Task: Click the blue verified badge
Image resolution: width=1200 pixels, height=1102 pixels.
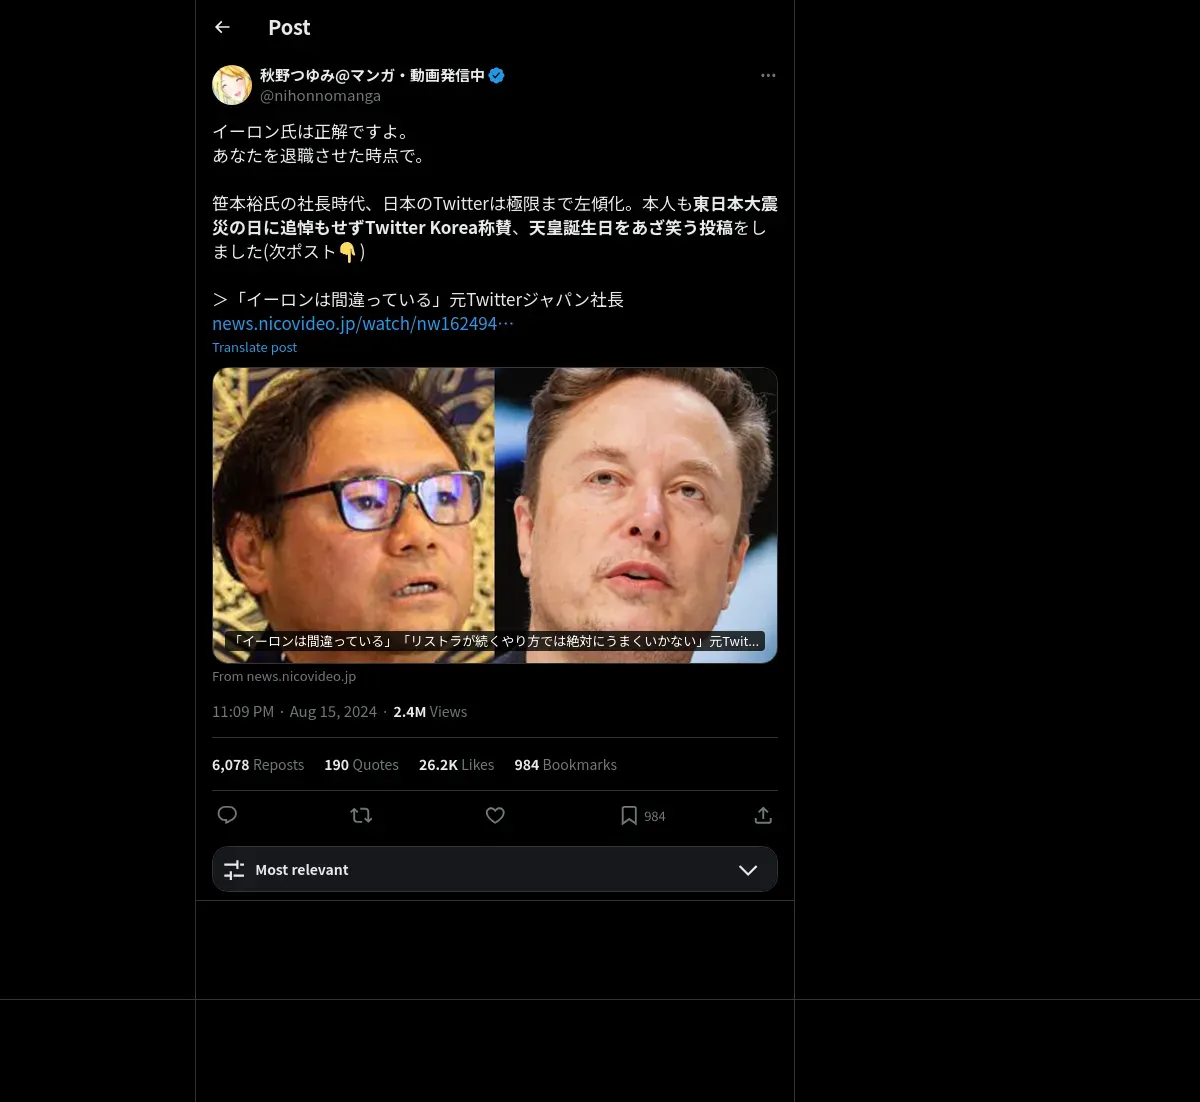Action: (496, 75)
